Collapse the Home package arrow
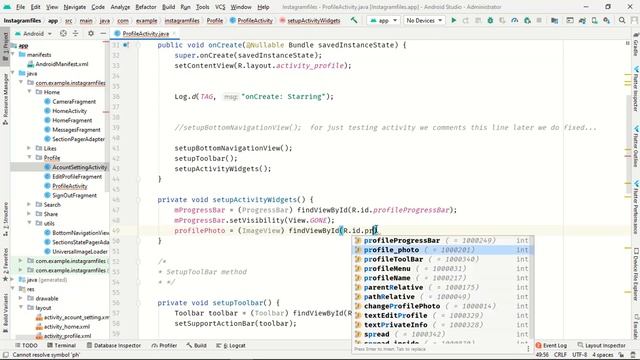Screen dimensions: 640x360 pyautogui.click(x=29, y=92)
